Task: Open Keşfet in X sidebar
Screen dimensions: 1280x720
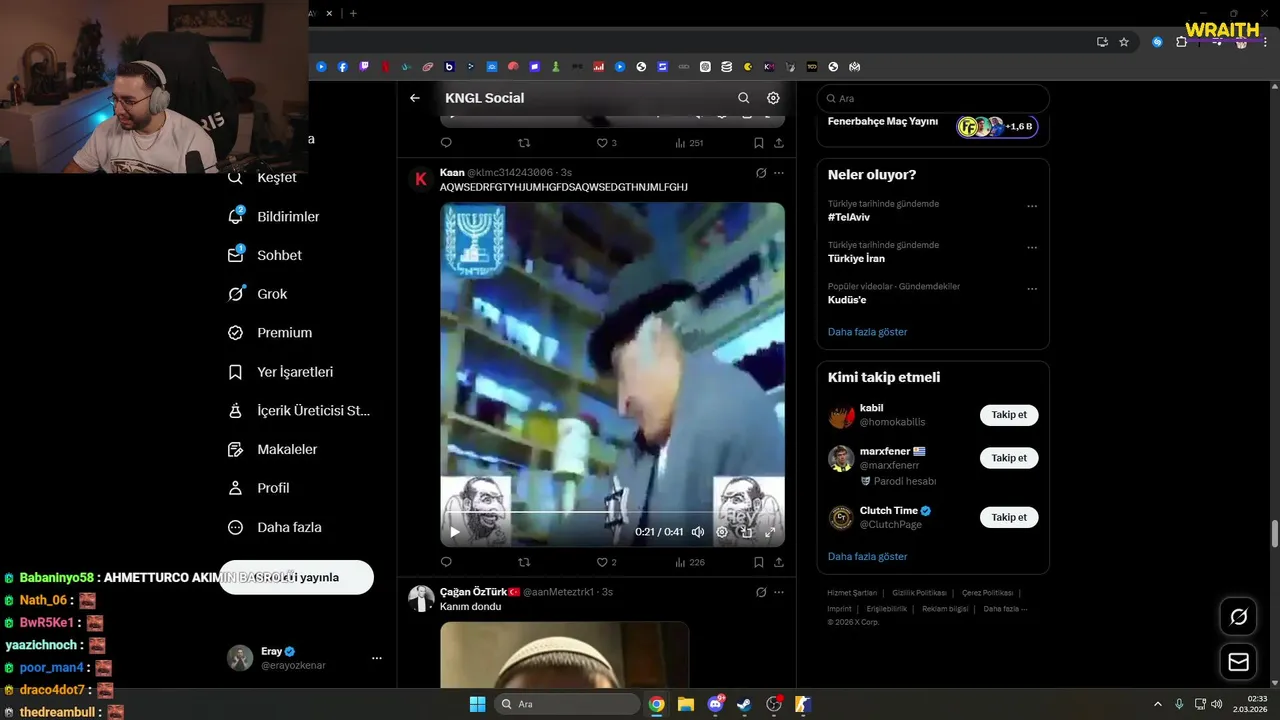Action: pos(262,178)
